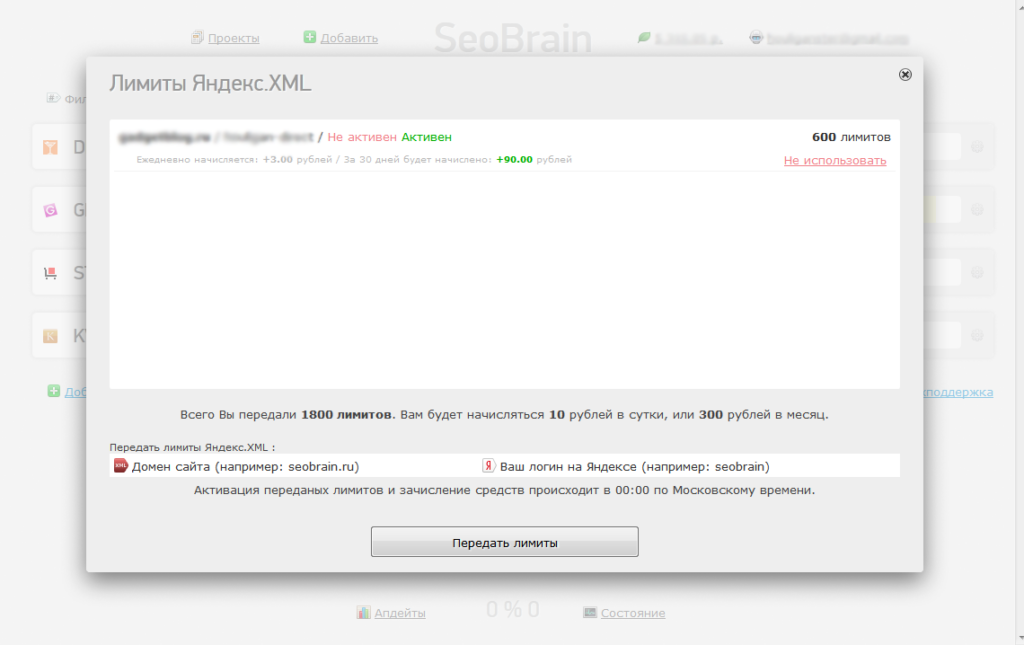
Task: Open the gear settings of the G project row
Action: point(977,210)
